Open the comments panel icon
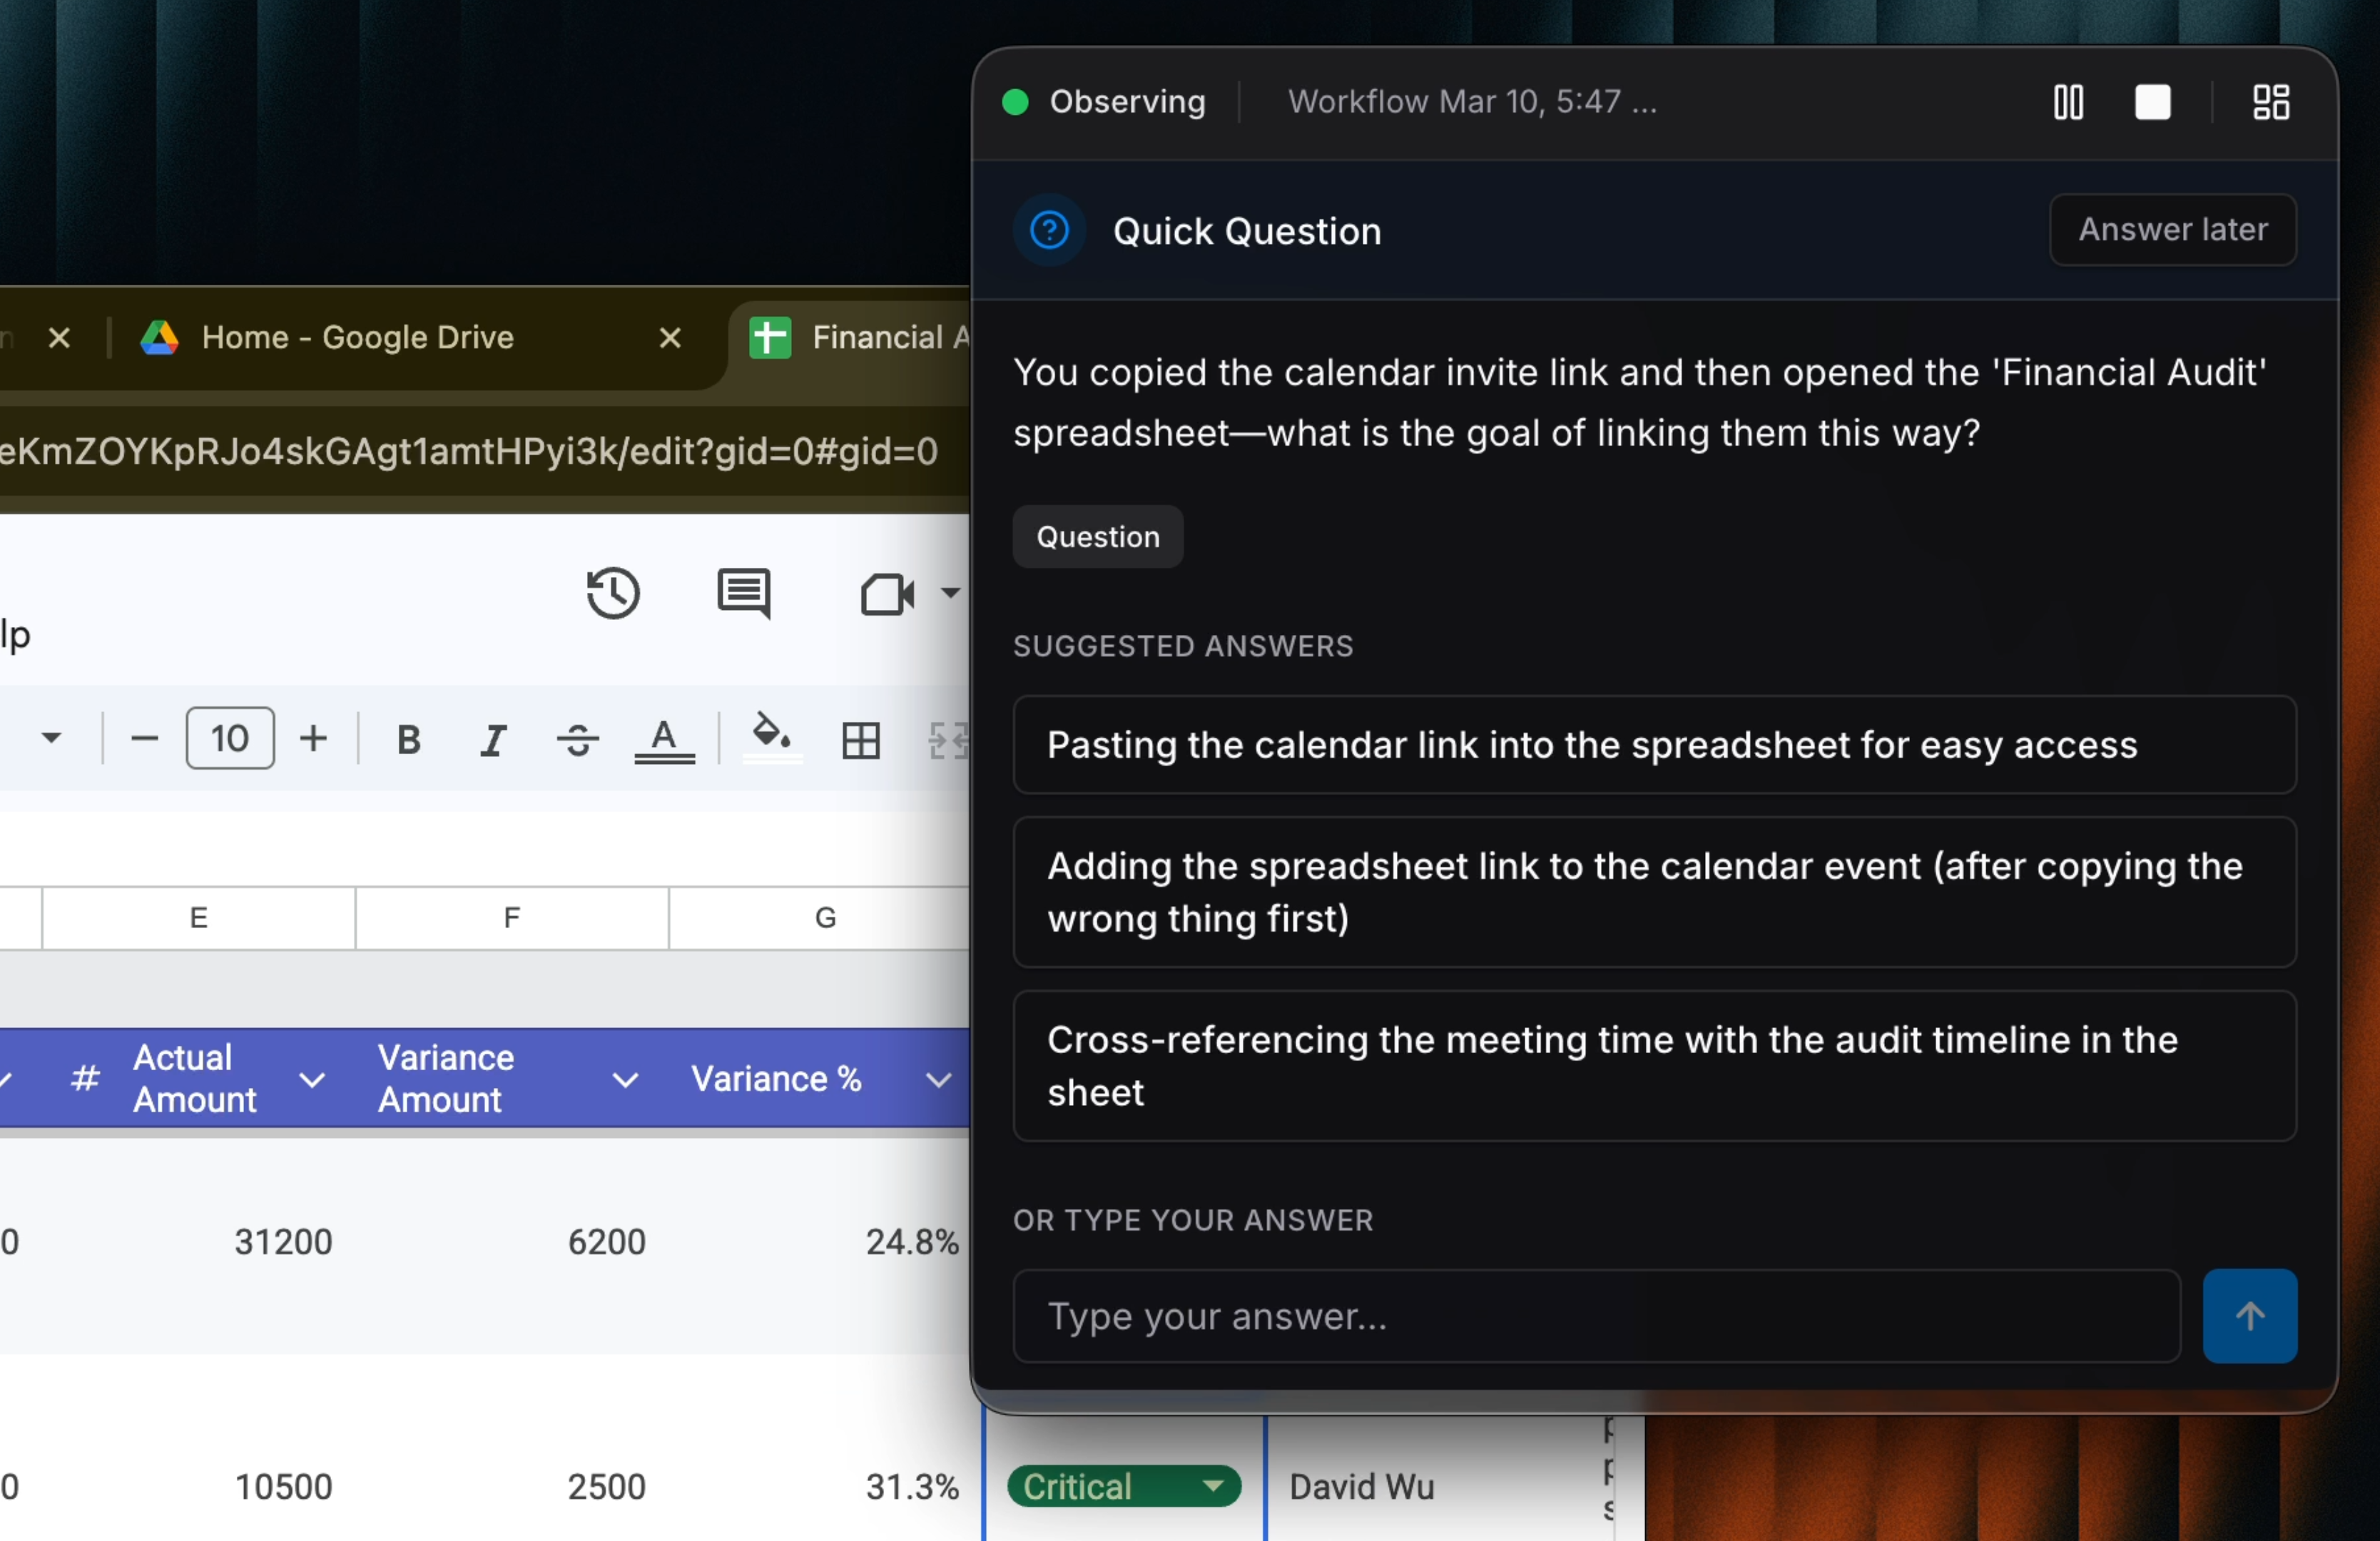The image size is (2380, 1541). pyautogui.click(x=744, y=594)
